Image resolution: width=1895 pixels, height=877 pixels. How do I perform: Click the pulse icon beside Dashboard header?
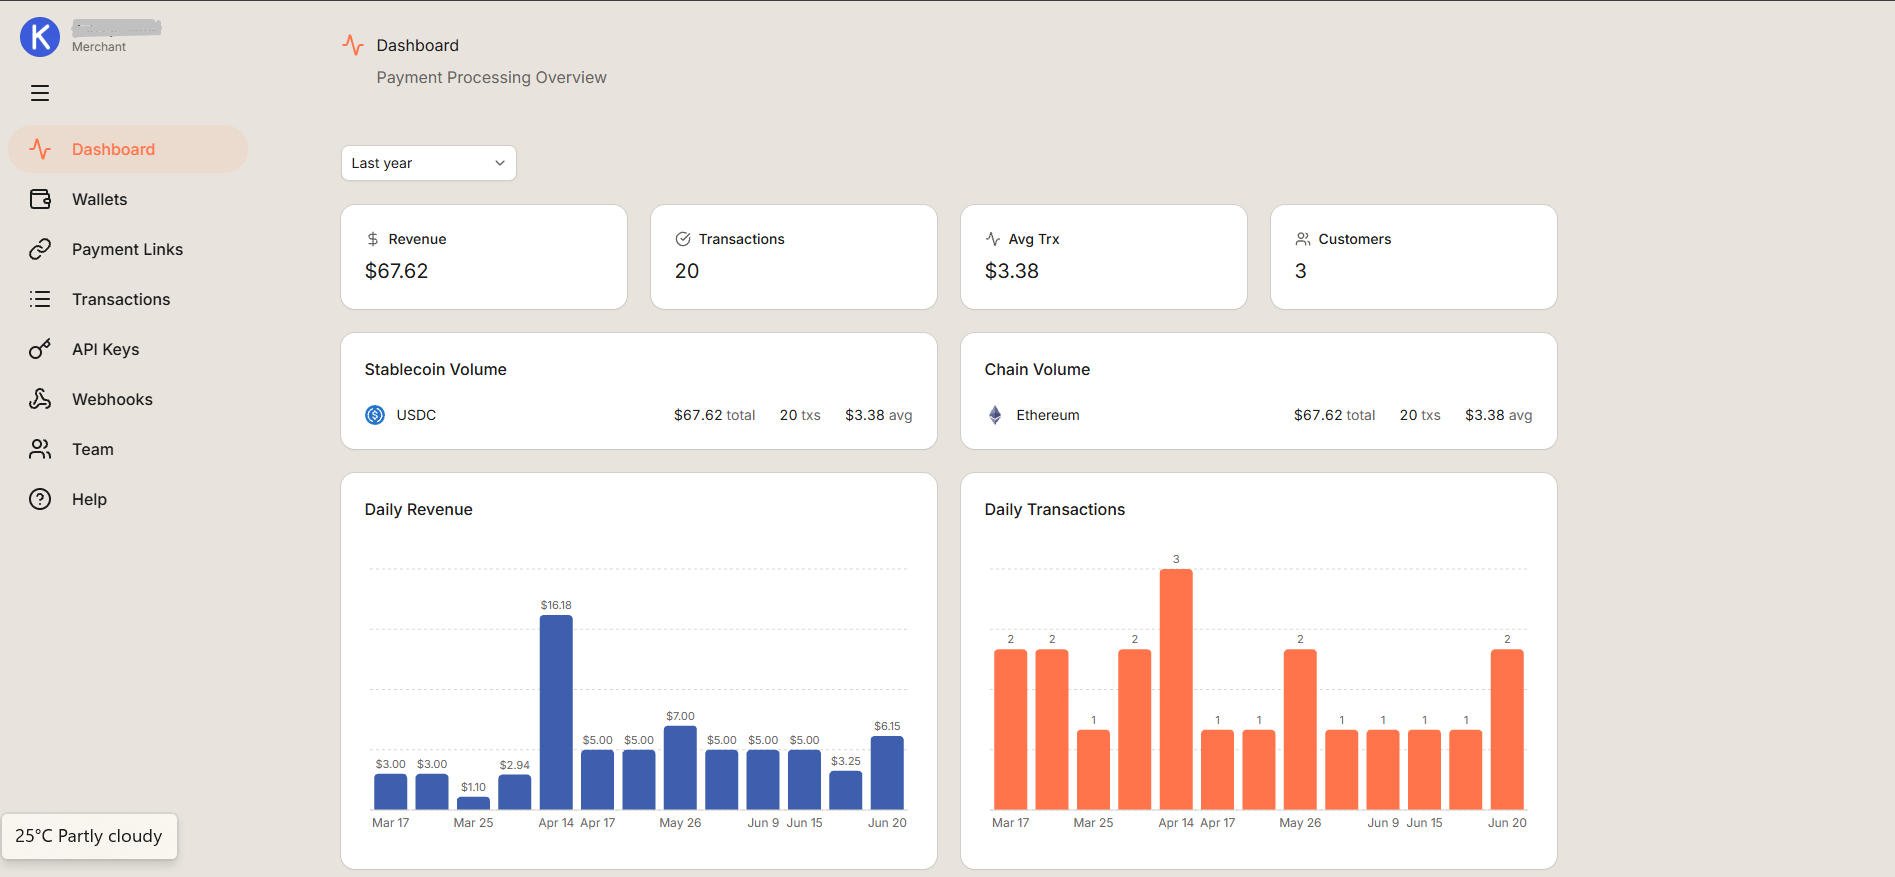click(353, 45)
